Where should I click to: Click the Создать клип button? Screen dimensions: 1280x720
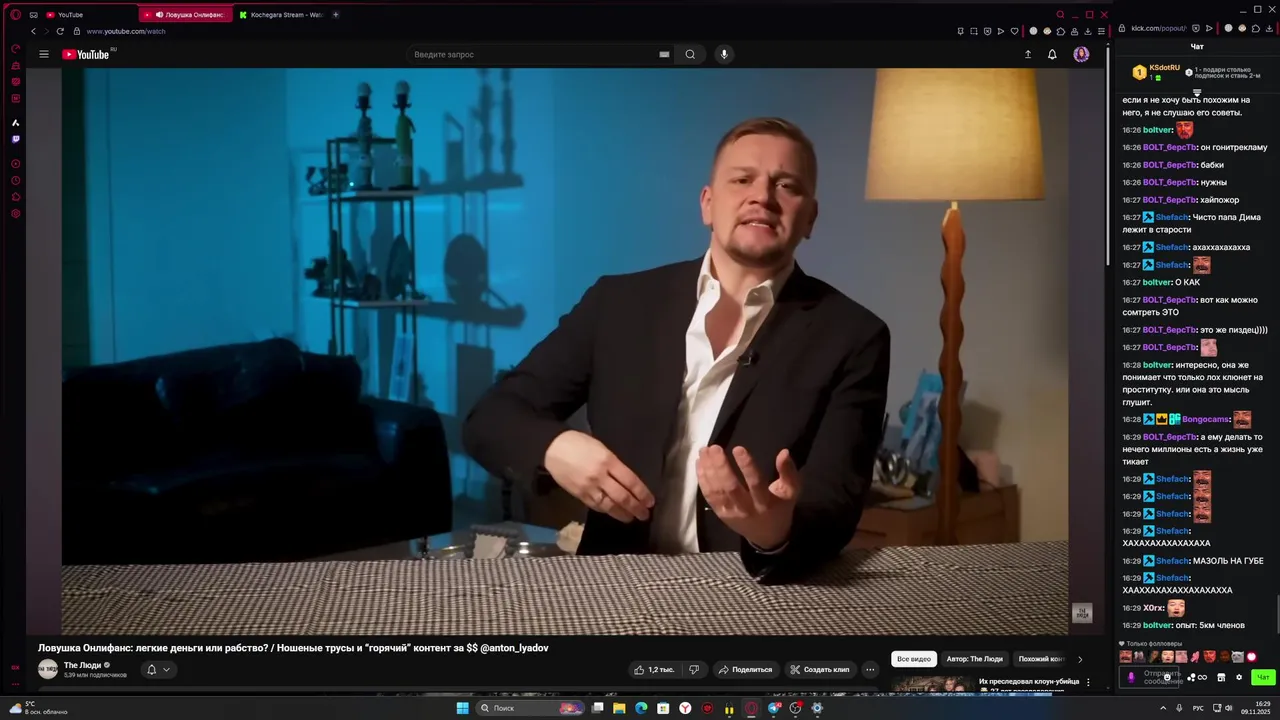(x=820, y=669)
